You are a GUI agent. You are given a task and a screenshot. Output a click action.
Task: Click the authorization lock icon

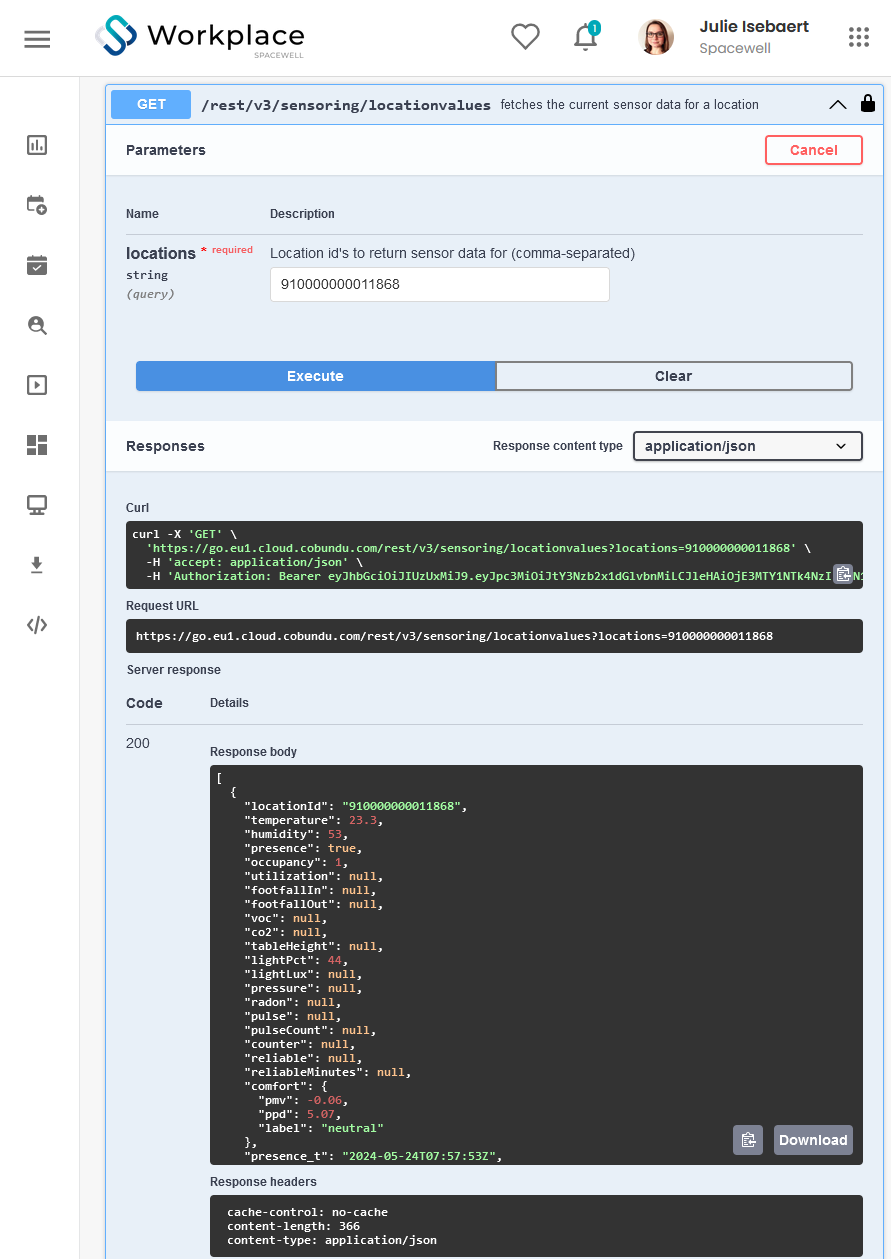click(x=868, y=103)
